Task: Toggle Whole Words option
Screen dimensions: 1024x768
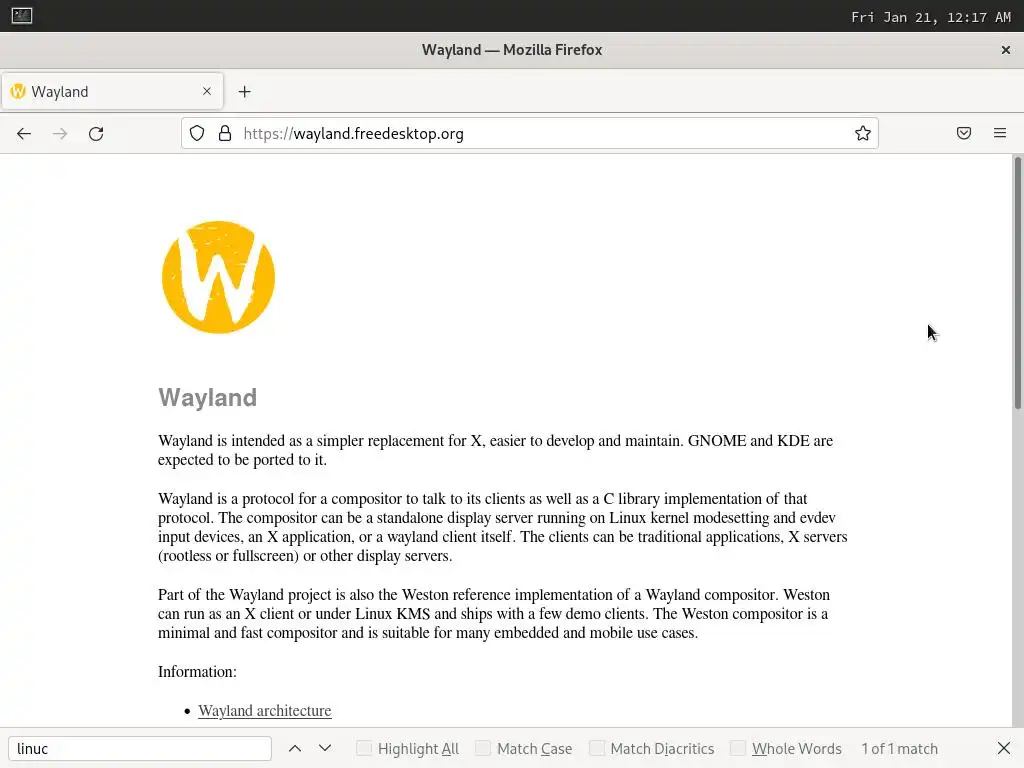Action: click(x=737, y=748)
